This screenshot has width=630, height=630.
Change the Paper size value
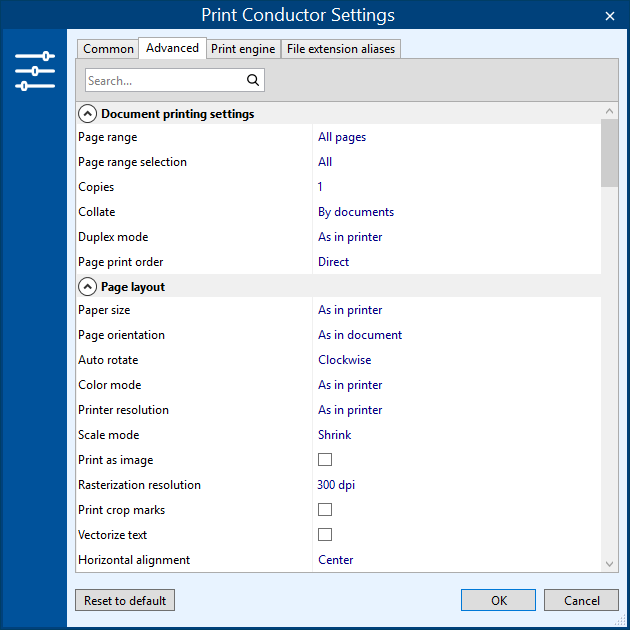point(456,310)
